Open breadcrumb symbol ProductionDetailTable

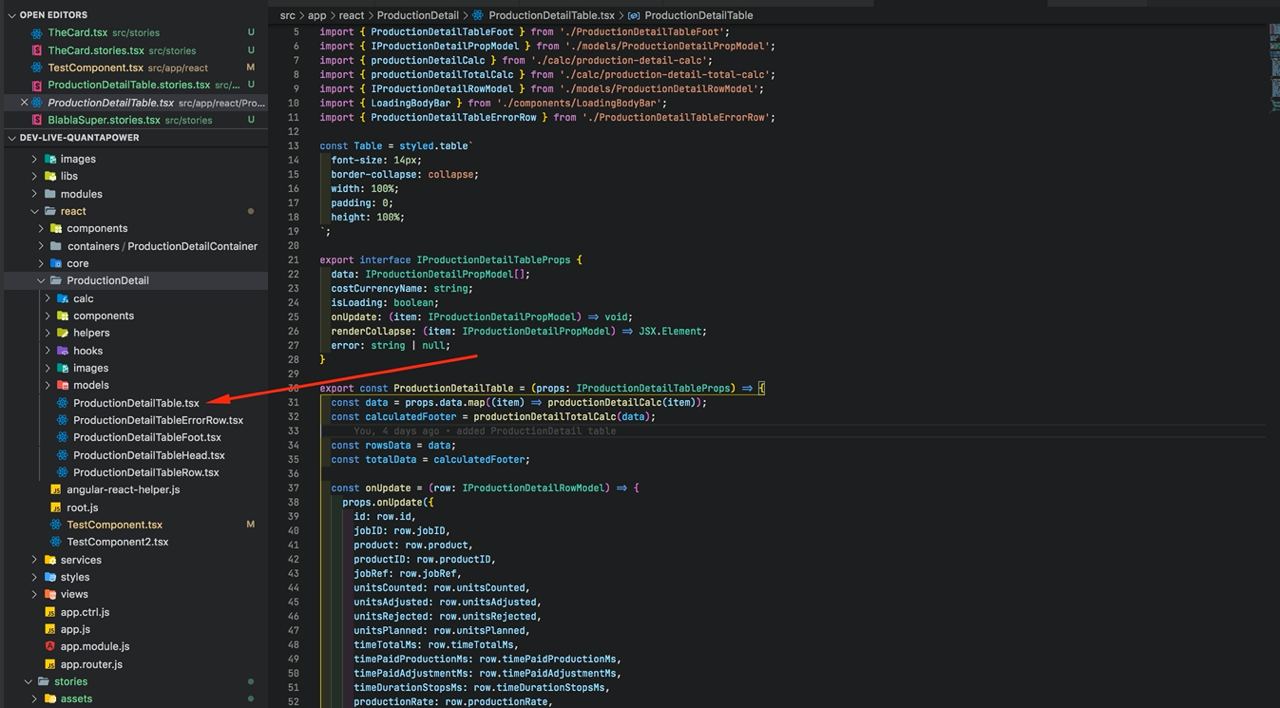point(699,15)
